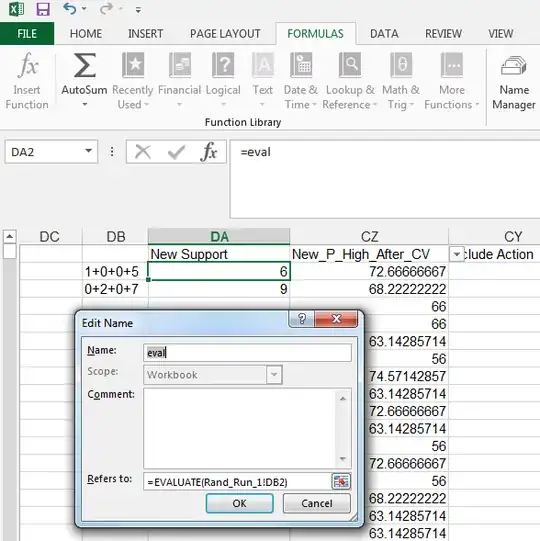Screen dimensions: 540x541
Task: Click the New Support header cell
Action: (219, 254)
